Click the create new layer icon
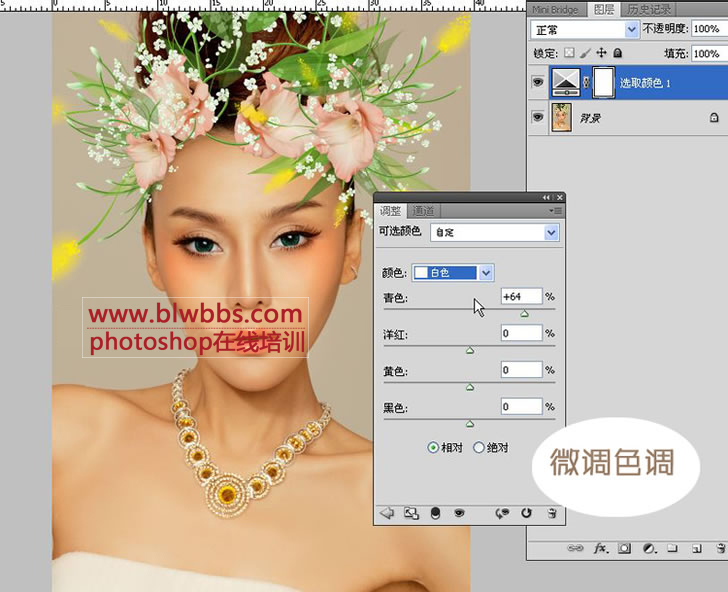This screenshot has height=592, width=728. (x=696, y=549)
